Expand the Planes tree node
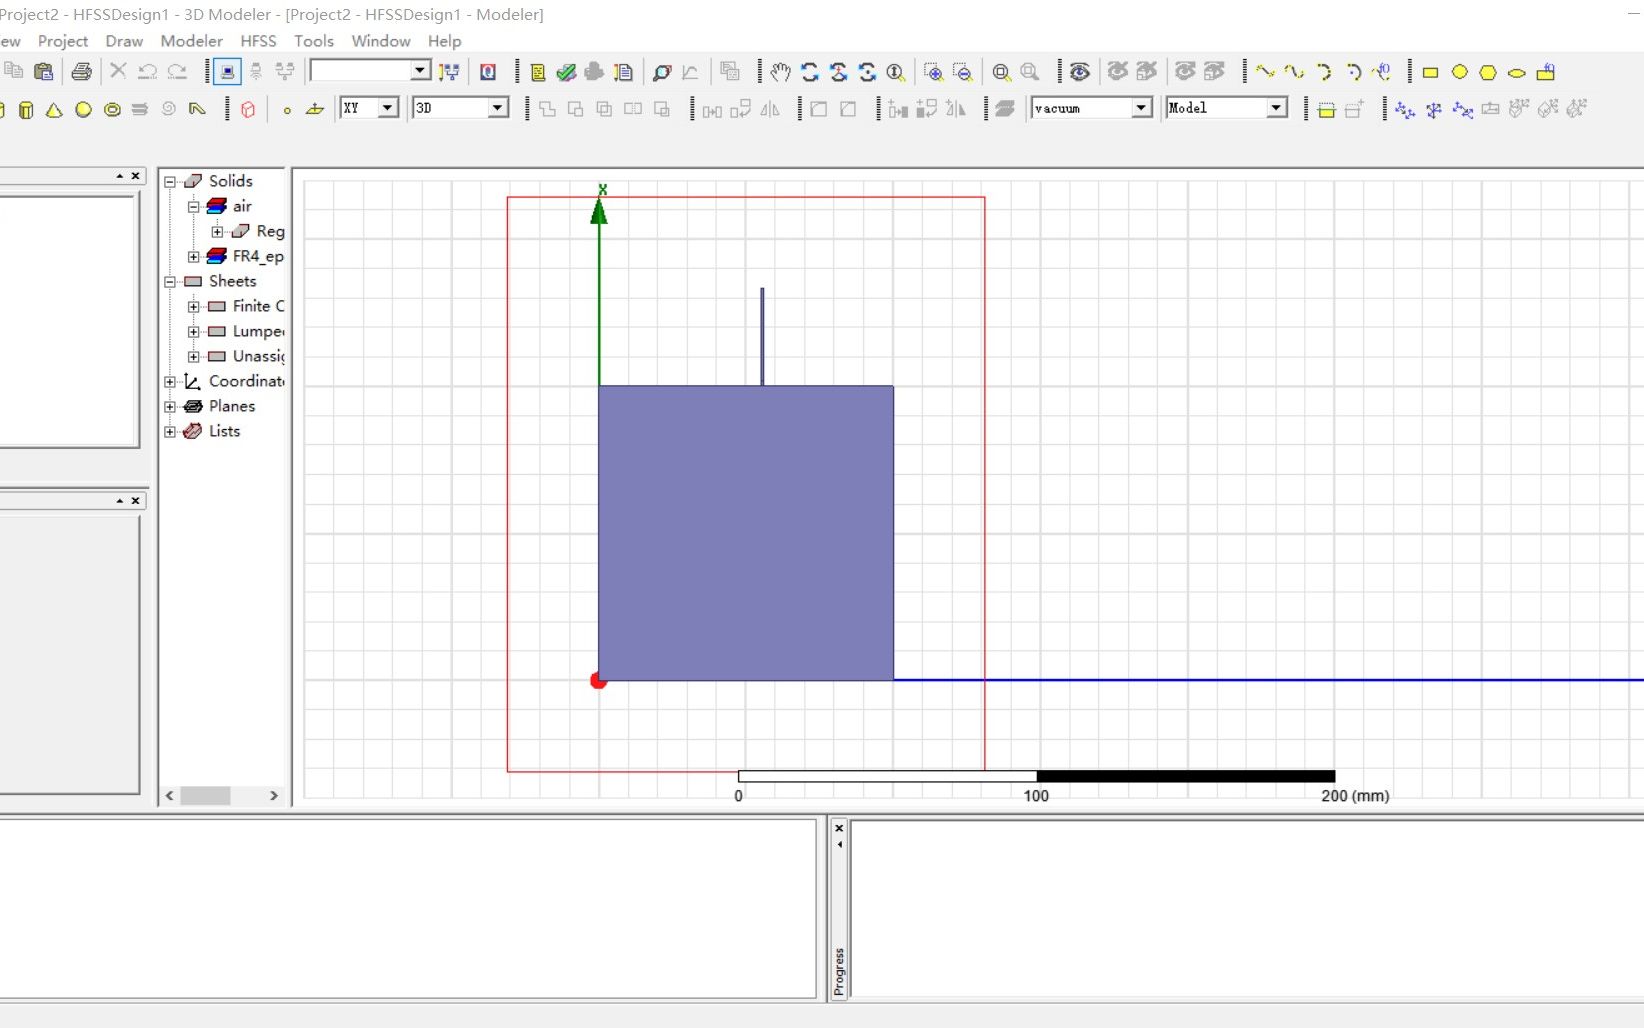 pyautogui.click(x=170, y=407)
